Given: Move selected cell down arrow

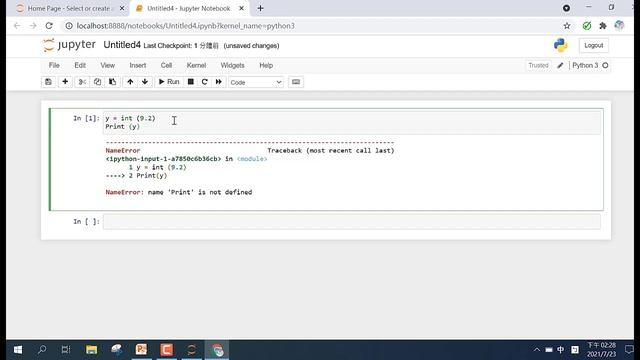Looking at the screenshot, I should (145, 82).
